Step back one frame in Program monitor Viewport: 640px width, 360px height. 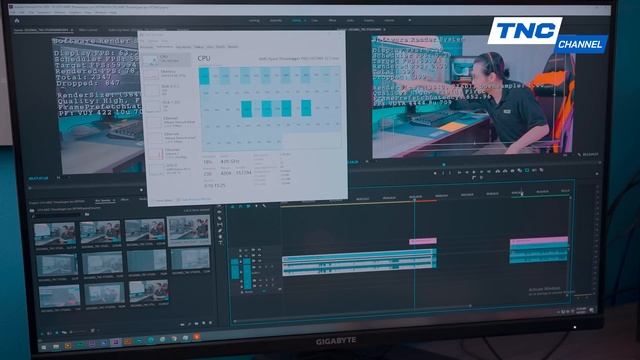467,172
